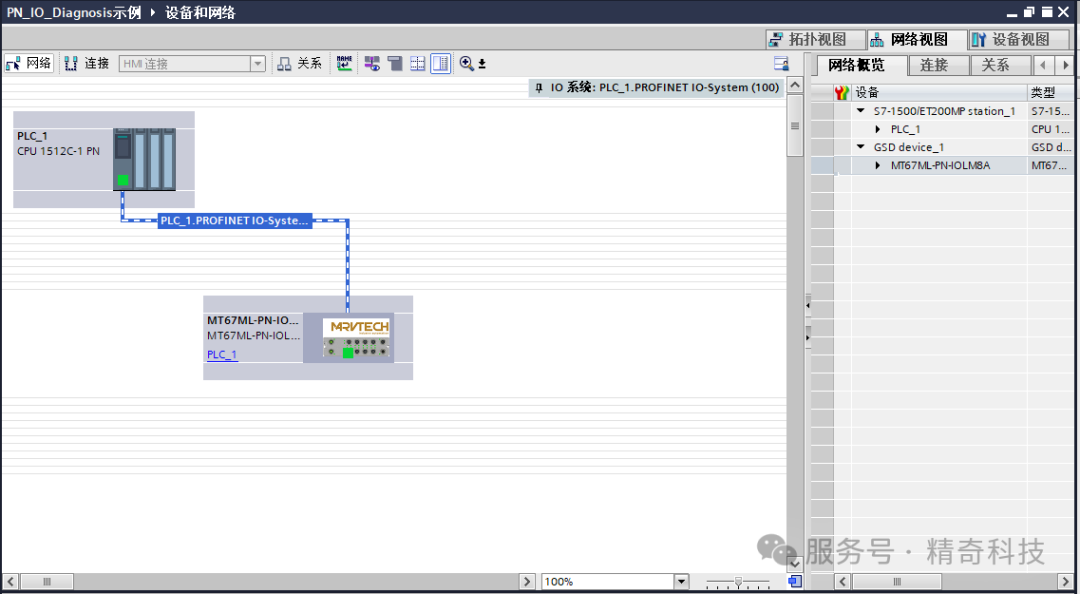Viewport: 1080px width, 594px height.
Task: Switch to 拓扑视图 (Topology view) tab
Action: [808, 39]
